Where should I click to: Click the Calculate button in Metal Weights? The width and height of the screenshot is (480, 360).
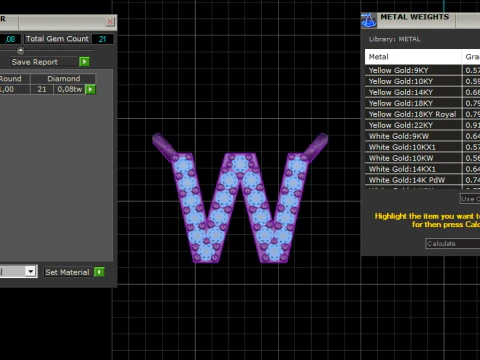[x=453, y=244]
